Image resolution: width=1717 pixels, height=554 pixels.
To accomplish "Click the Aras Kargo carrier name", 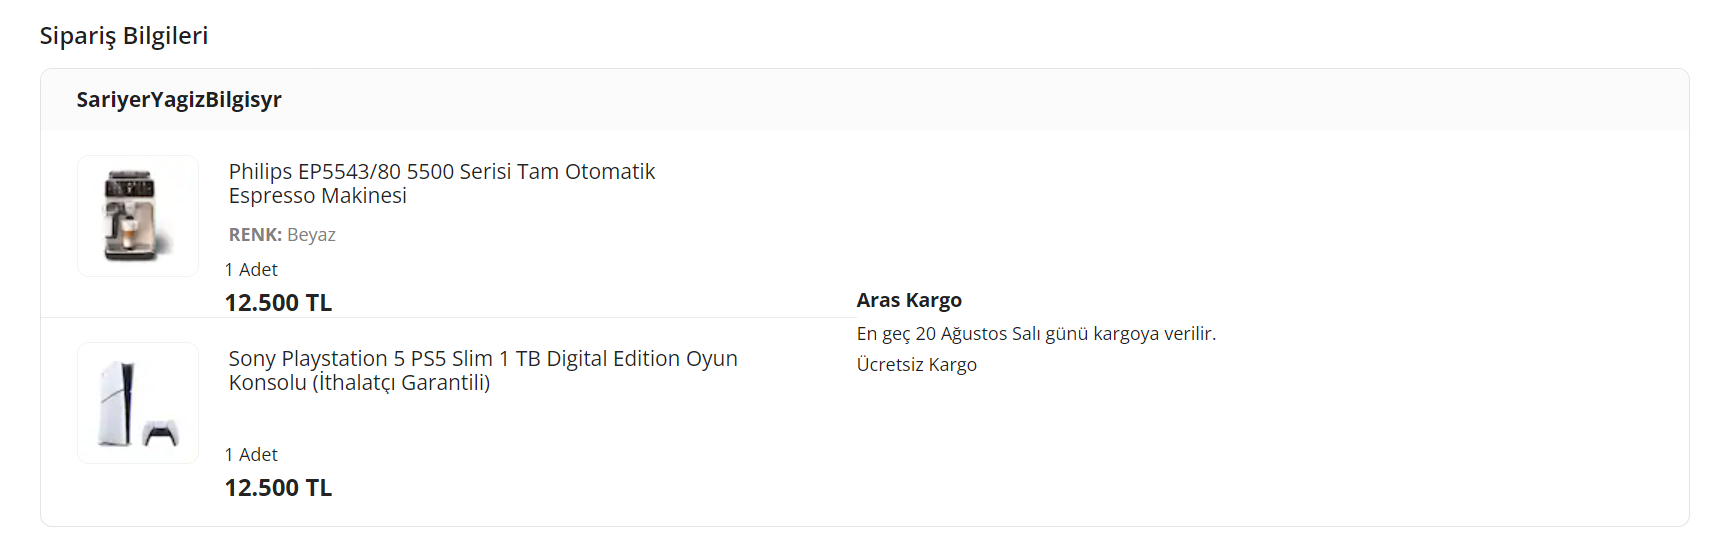I will click(x=909, y=301).
